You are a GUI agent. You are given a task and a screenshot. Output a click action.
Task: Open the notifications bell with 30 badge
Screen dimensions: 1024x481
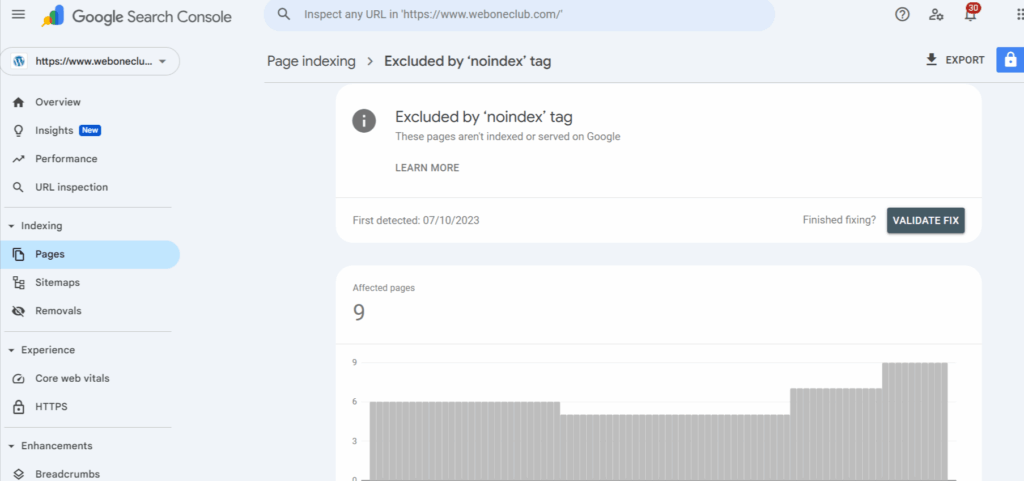[971, 13]
